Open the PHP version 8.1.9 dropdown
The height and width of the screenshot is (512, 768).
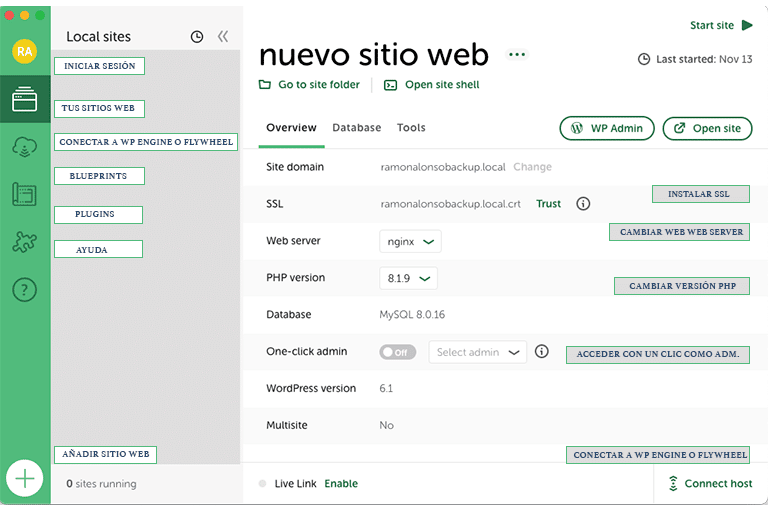point(408,278)
